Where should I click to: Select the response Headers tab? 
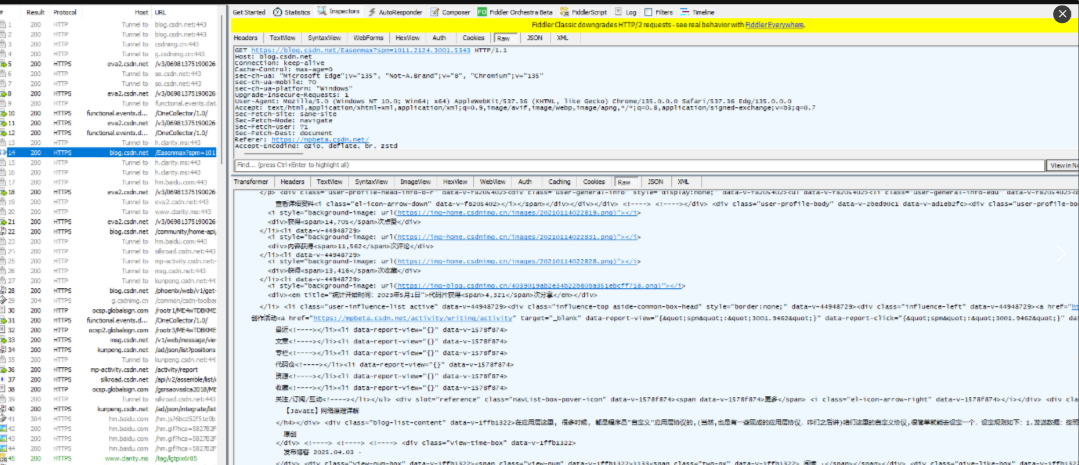(292, 182)
